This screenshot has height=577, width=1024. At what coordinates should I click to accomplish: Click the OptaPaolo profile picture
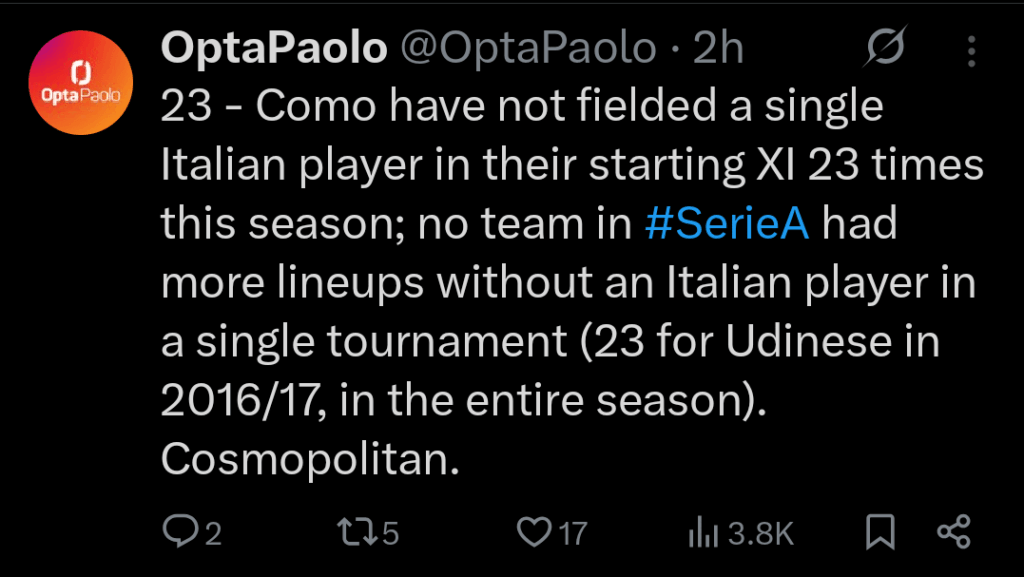pos(80,83)
